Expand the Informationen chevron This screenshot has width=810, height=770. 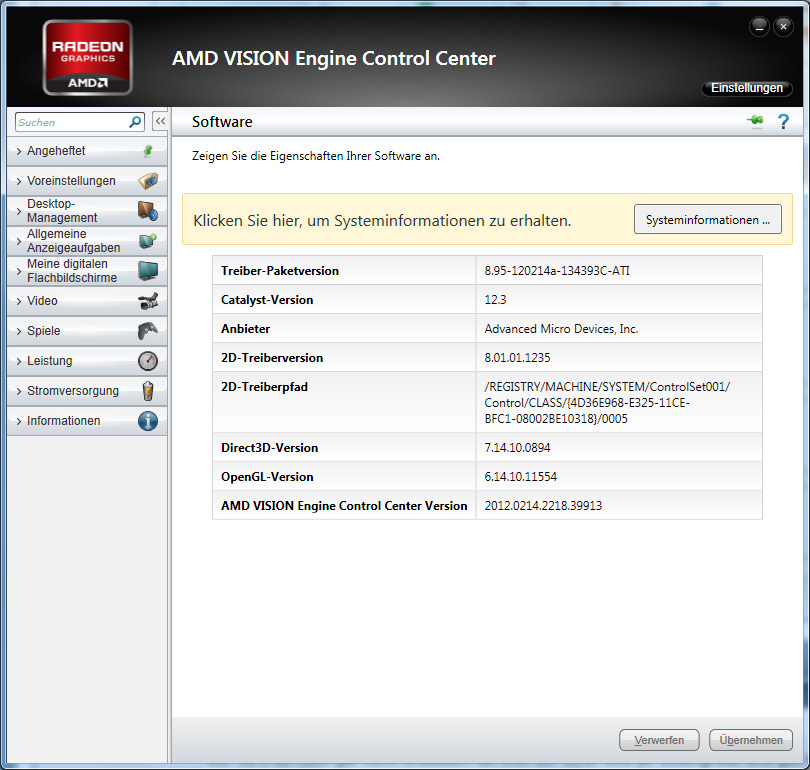click(x=19, y=421)
